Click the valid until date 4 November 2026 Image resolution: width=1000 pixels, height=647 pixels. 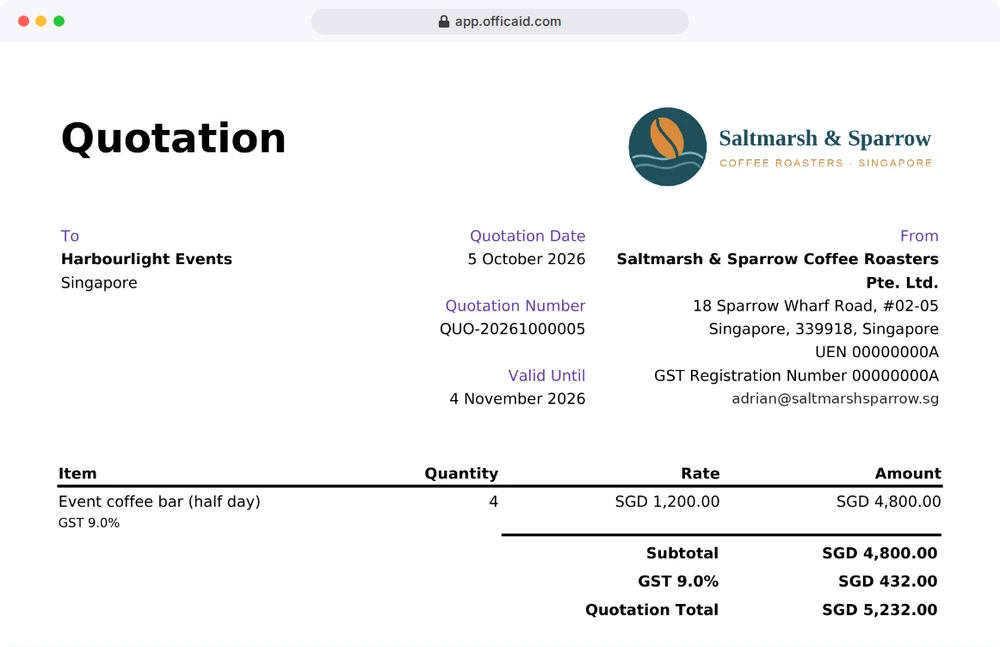click(517, 399)
